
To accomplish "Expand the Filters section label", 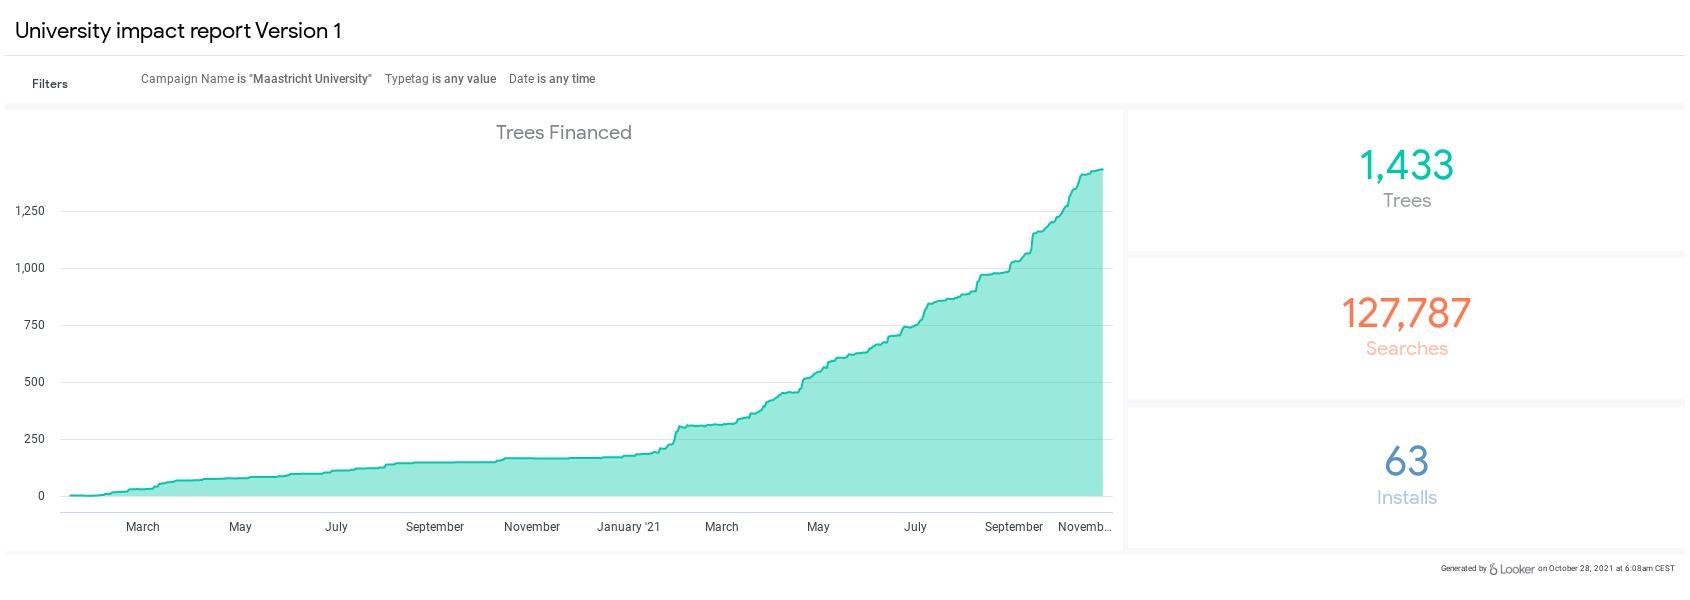I will tap(50, 84).
